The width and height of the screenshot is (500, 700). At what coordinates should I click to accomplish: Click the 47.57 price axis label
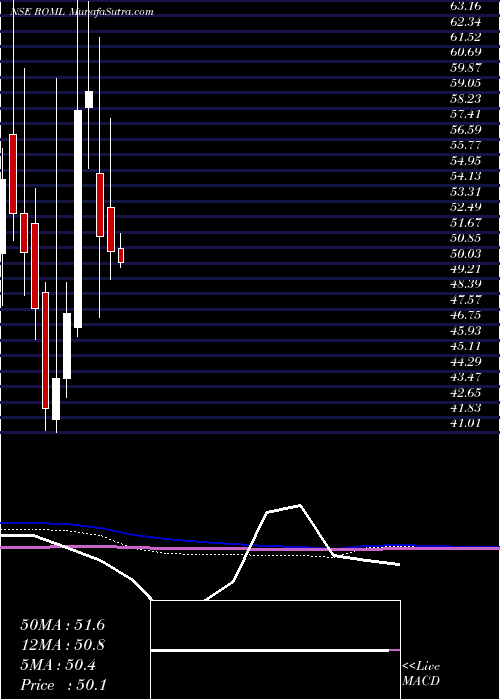pyautogui.click(x=466, y=300)
